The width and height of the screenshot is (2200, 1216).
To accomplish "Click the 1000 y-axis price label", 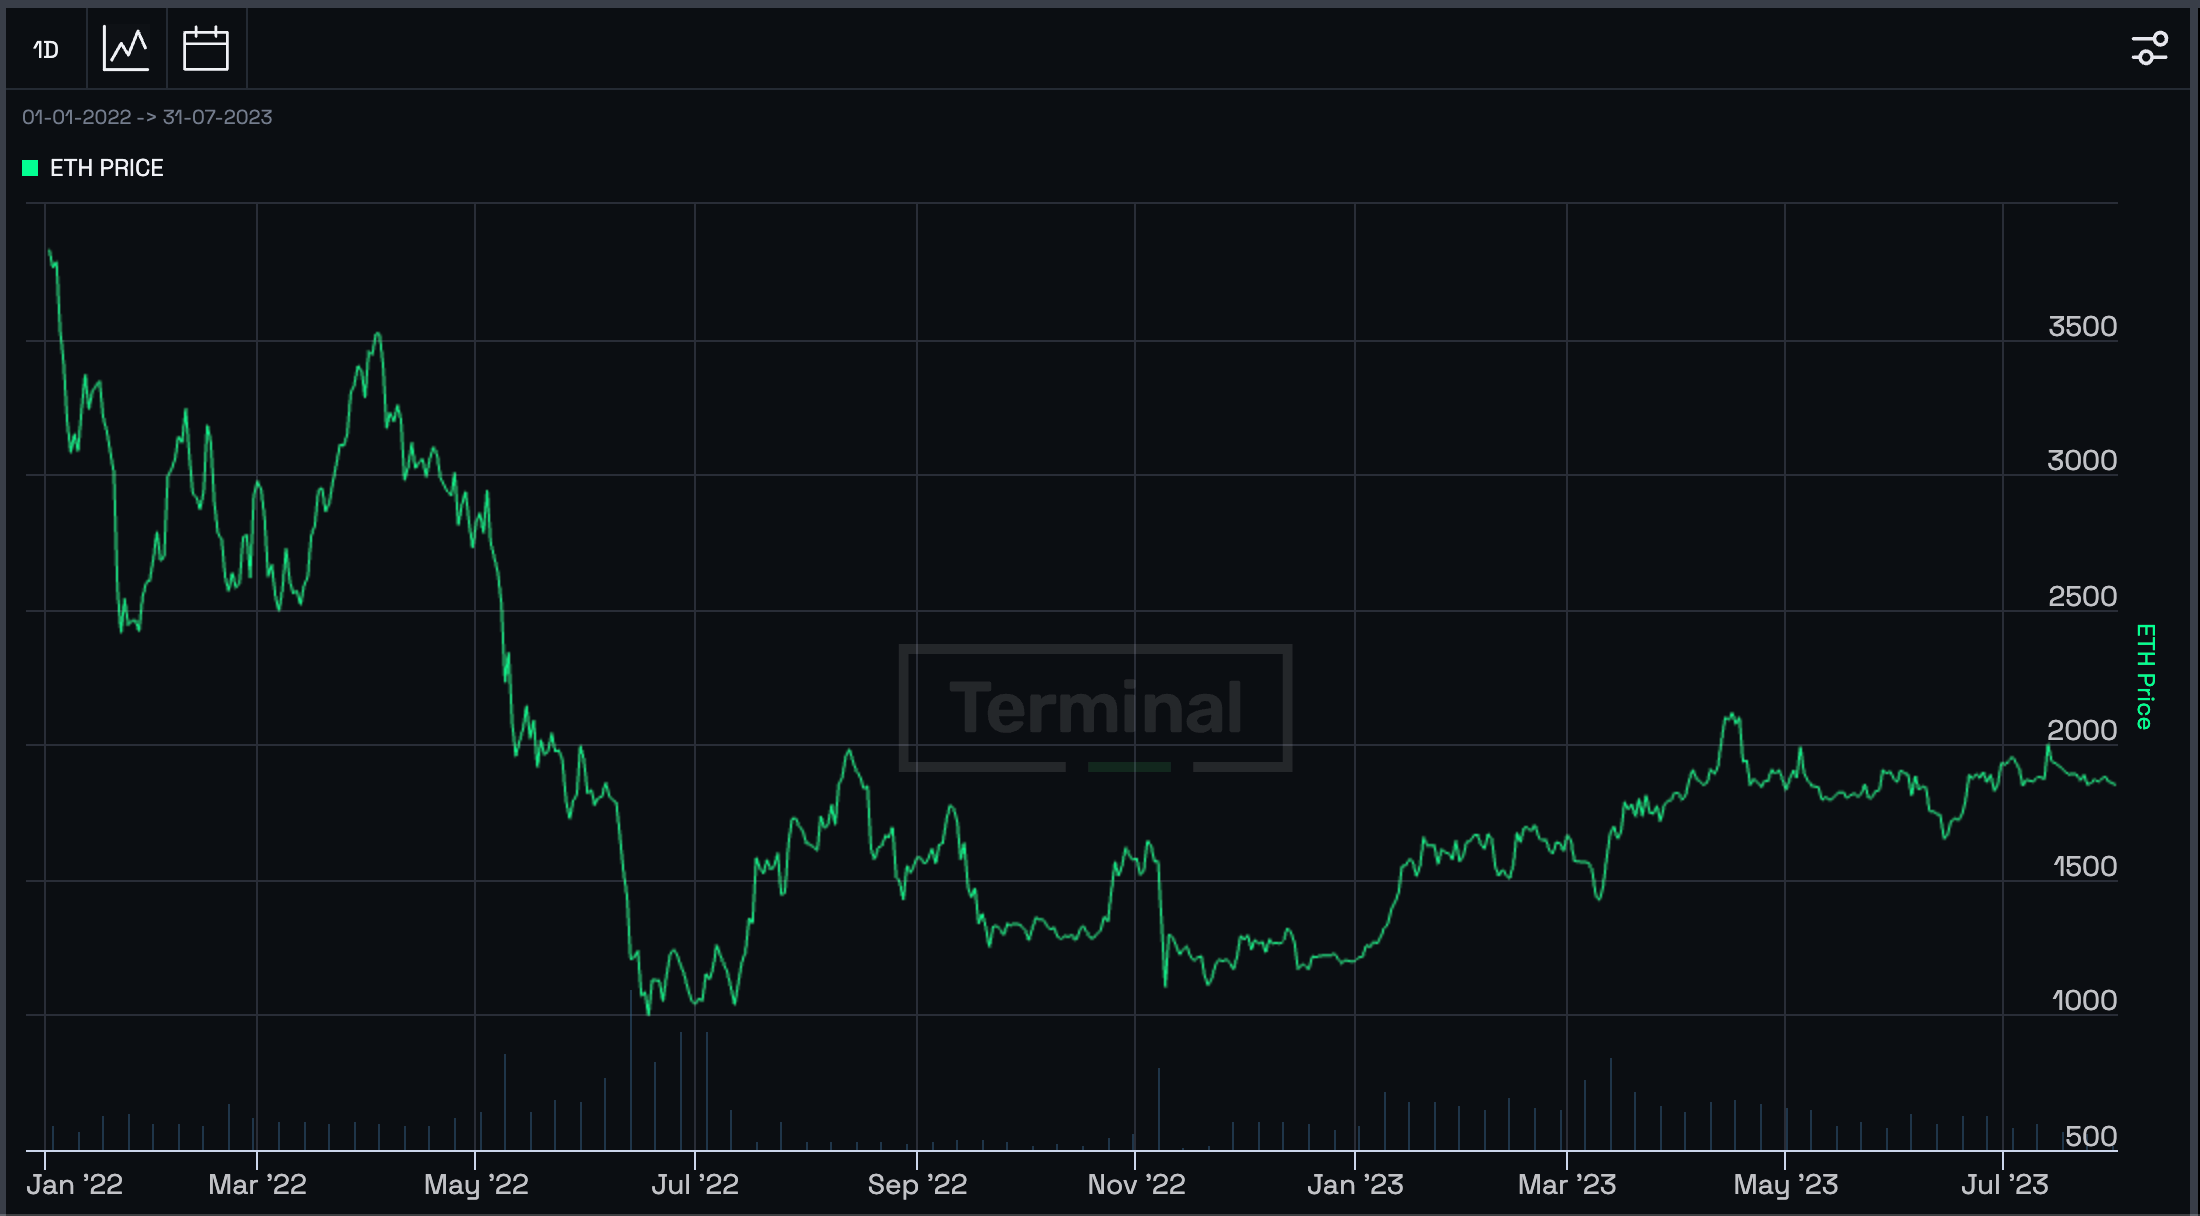I will [2085, 1000].
